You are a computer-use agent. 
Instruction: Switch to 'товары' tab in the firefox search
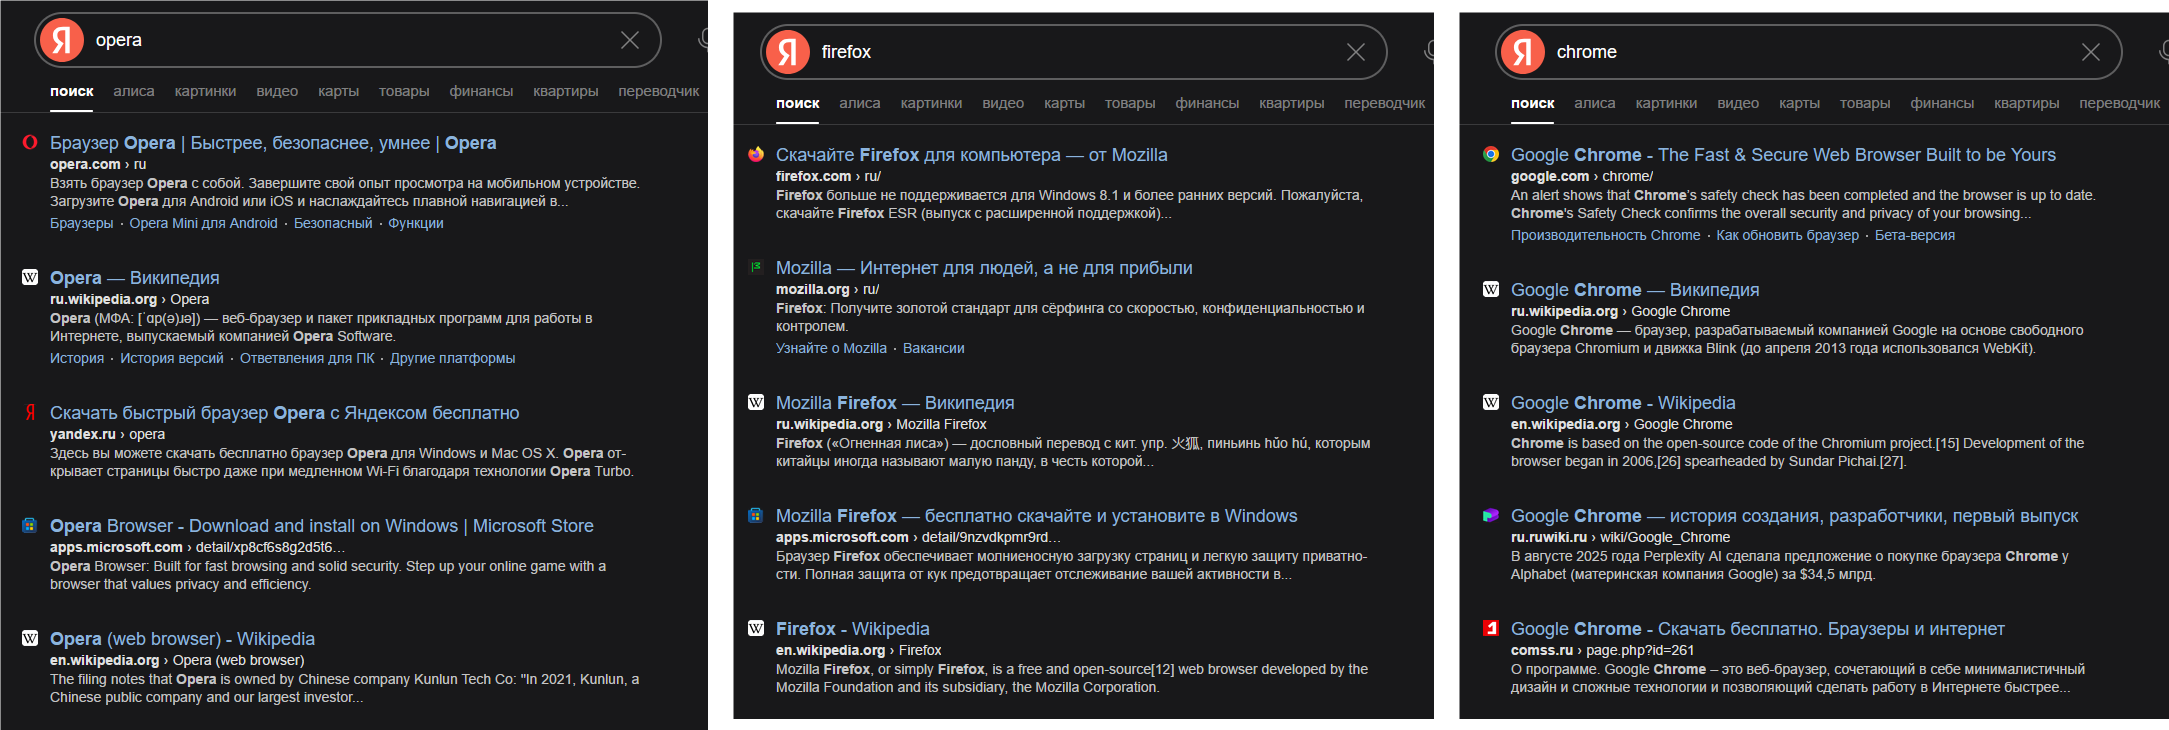1130,103
